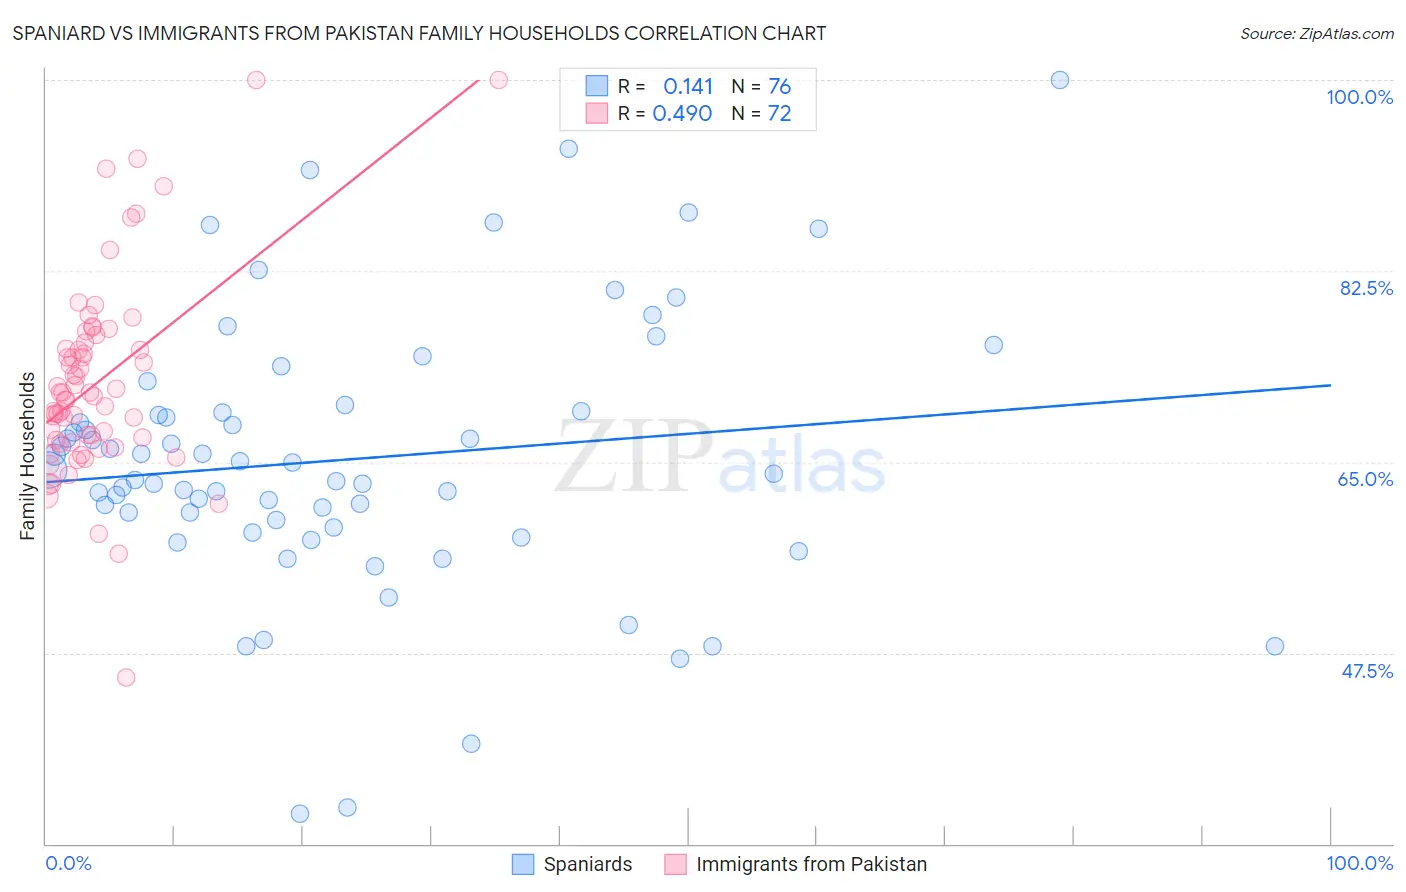Select the N = 76 sample count
Viewport: 1406px width, 892px height.
pyautogui.click(x=761, y=86)
